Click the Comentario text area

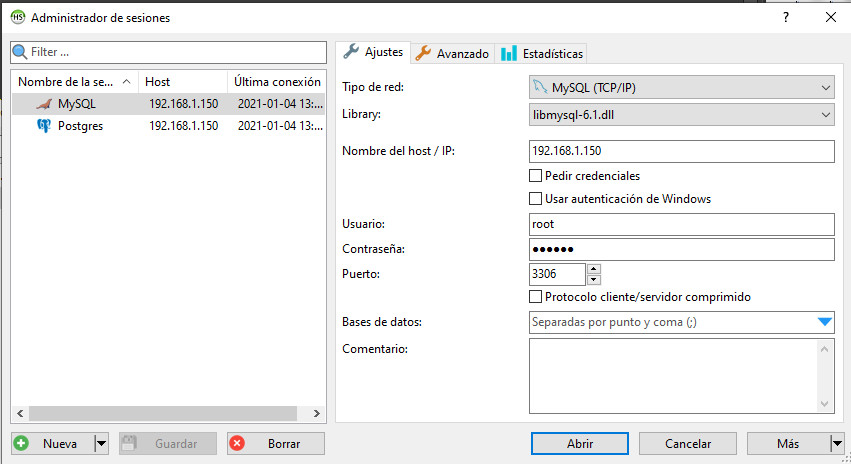coord(673,376)
